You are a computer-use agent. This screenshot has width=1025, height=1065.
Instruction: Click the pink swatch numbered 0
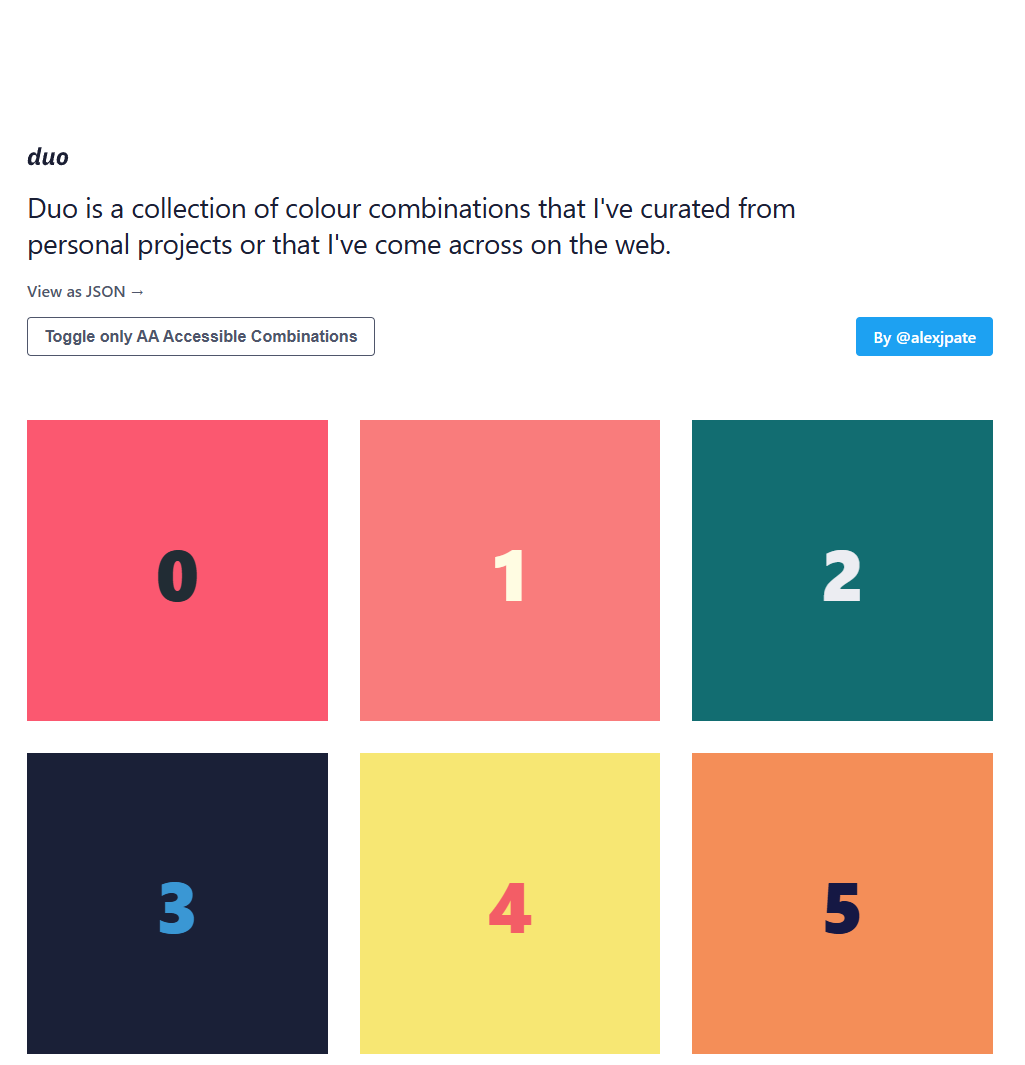click(x=177, y=570)
